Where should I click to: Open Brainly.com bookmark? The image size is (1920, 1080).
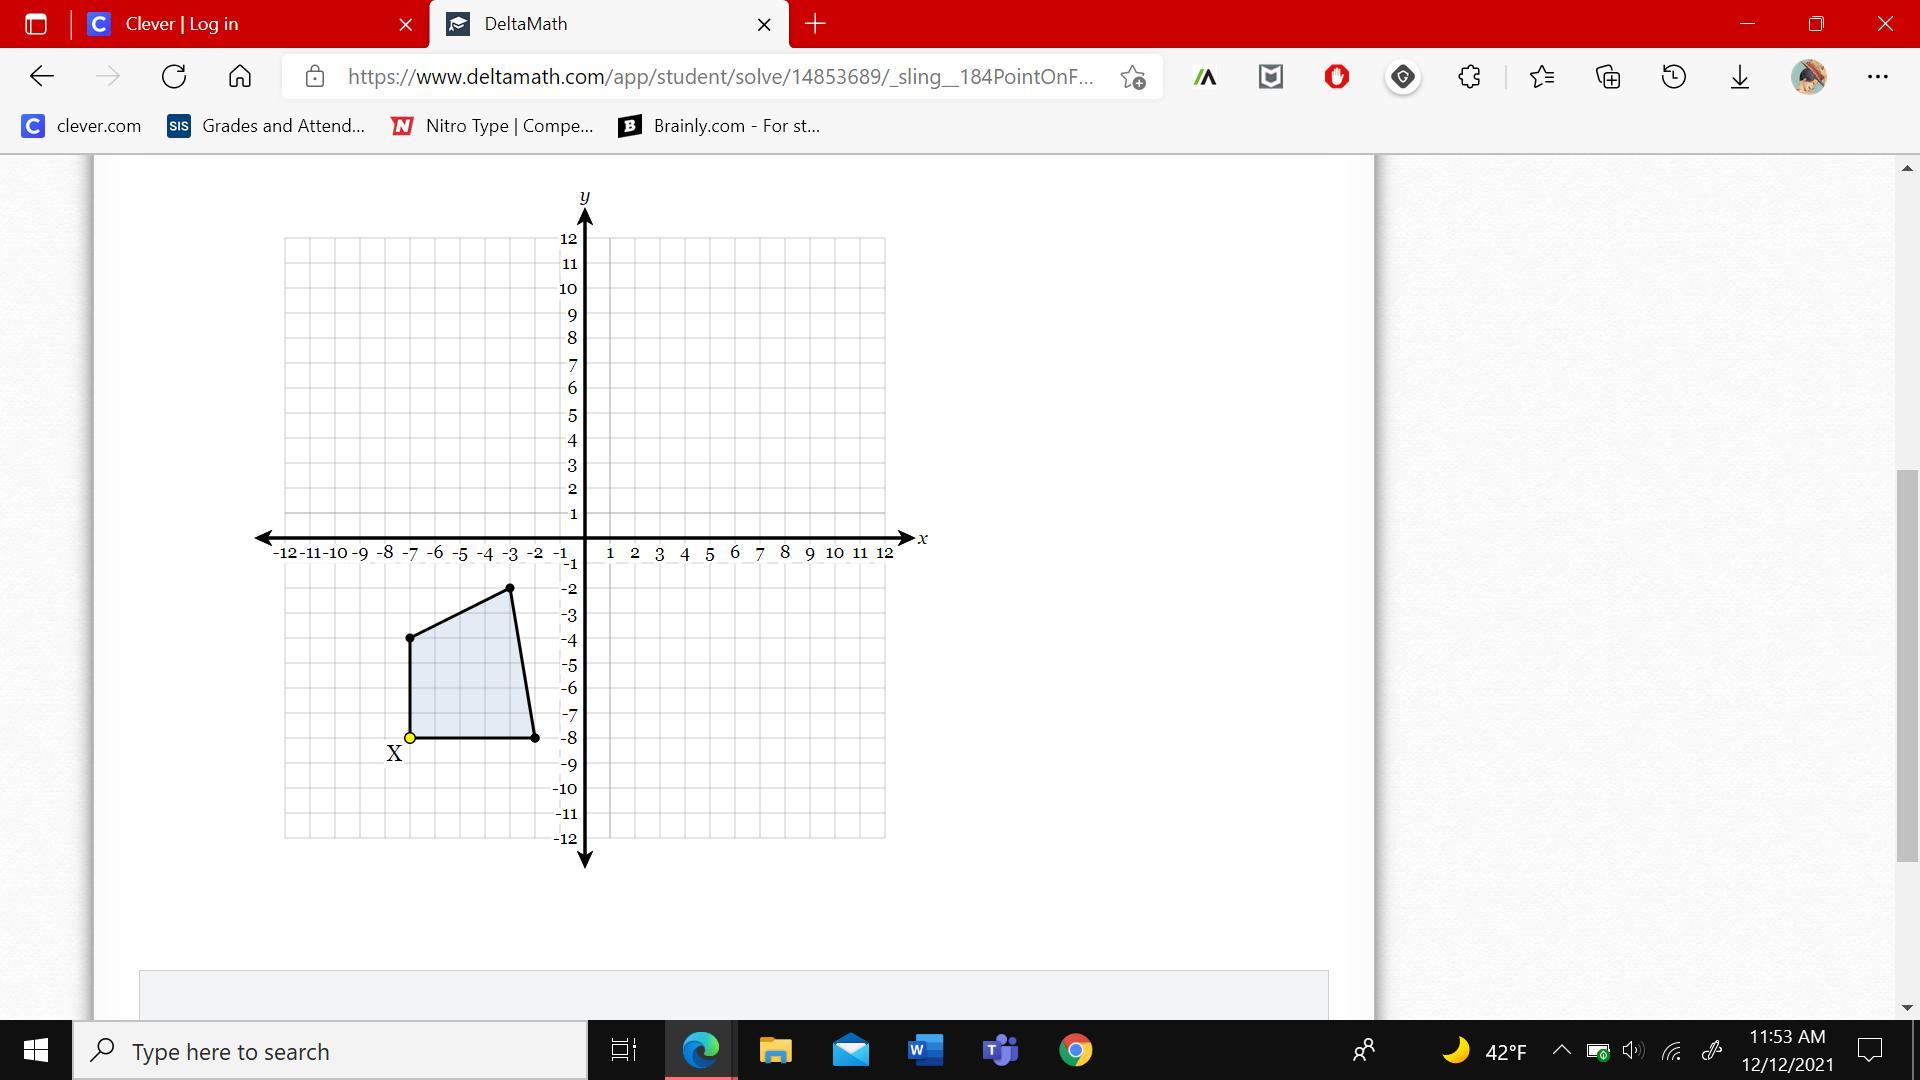pos(719,126)
